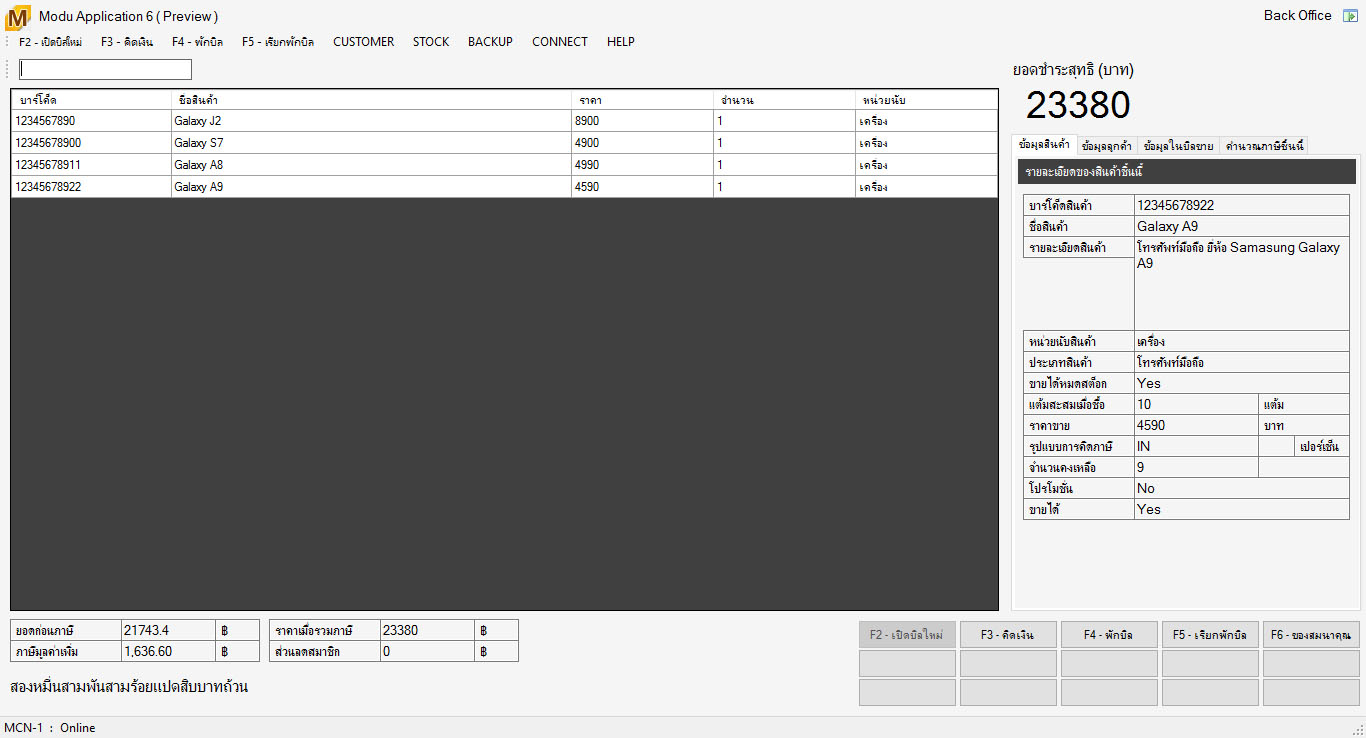Select the Galaxy A8 row name cell

(x=371, y=165)
